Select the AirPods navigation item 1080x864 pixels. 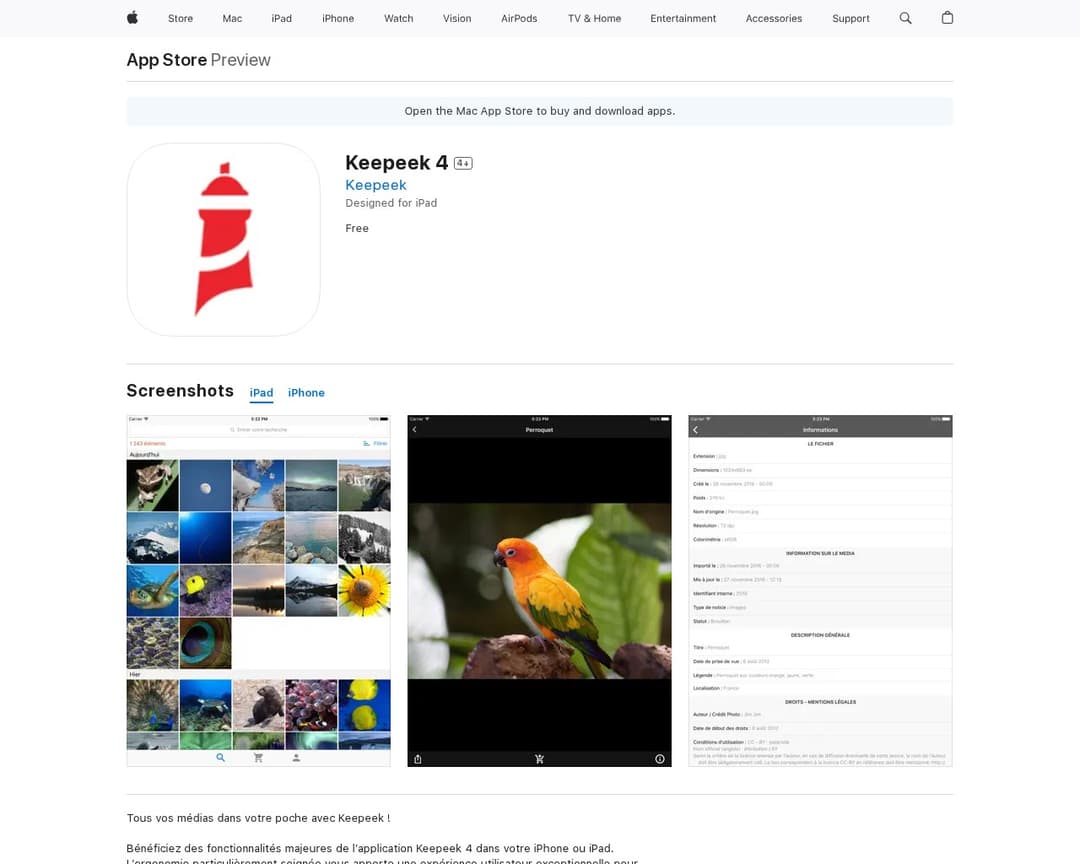coord(519,18)
